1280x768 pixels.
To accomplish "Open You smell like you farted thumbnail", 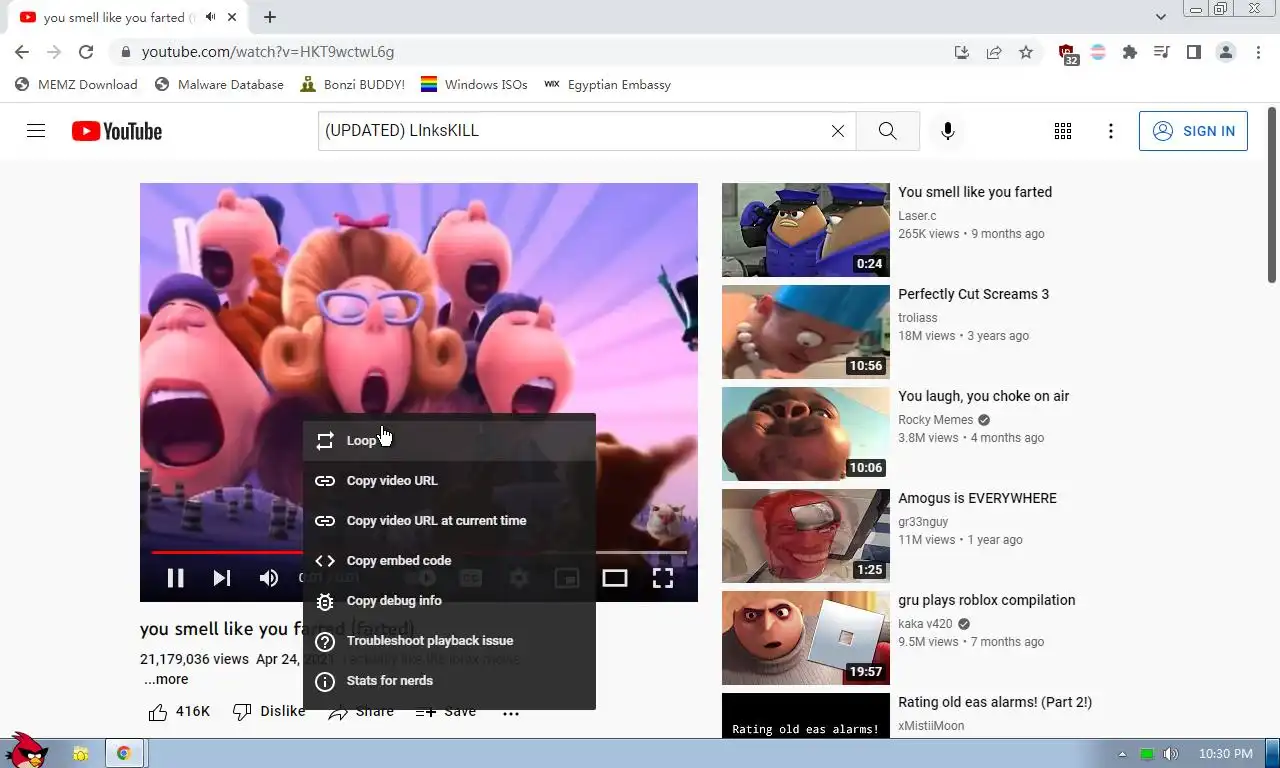I will pos(806,230).
